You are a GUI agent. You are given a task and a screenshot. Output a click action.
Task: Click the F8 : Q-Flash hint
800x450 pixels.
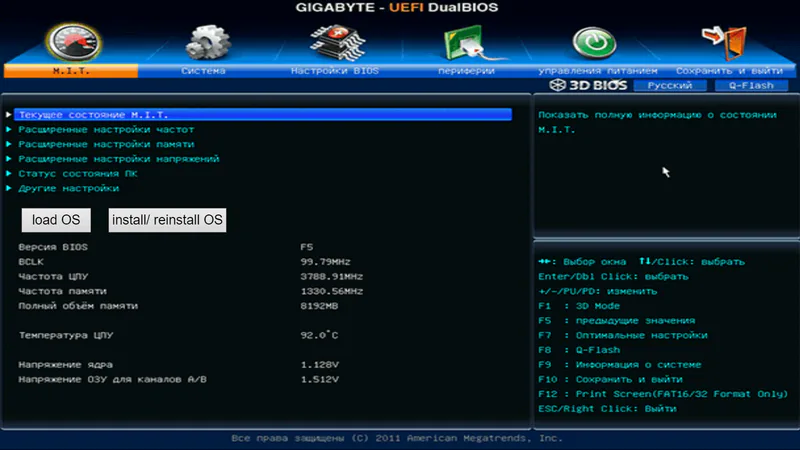click(x=579, y=350)
